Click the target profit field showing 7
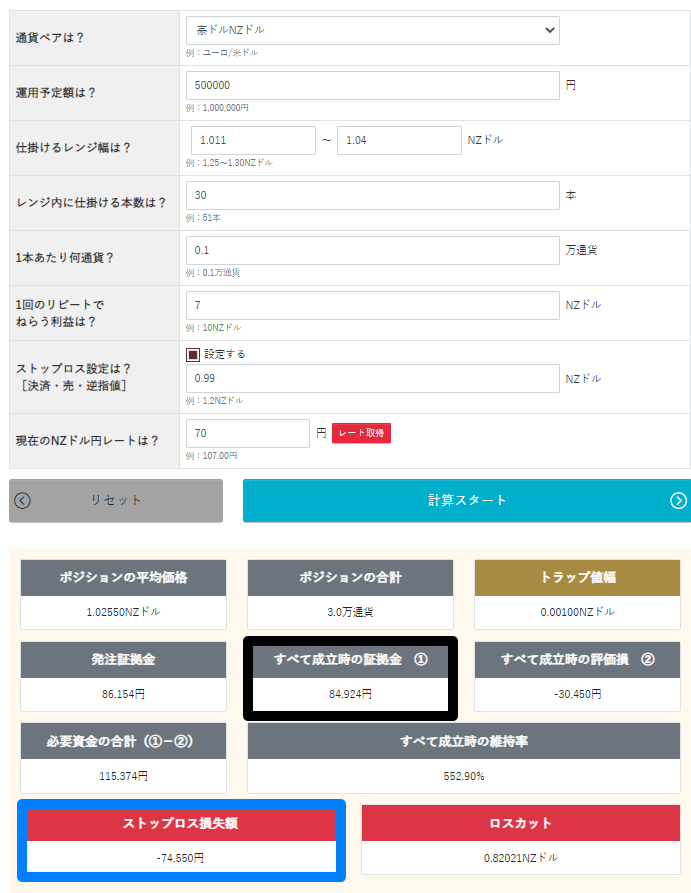The width and height of the screenshot is (691, 893). click(x=373, y=305)
